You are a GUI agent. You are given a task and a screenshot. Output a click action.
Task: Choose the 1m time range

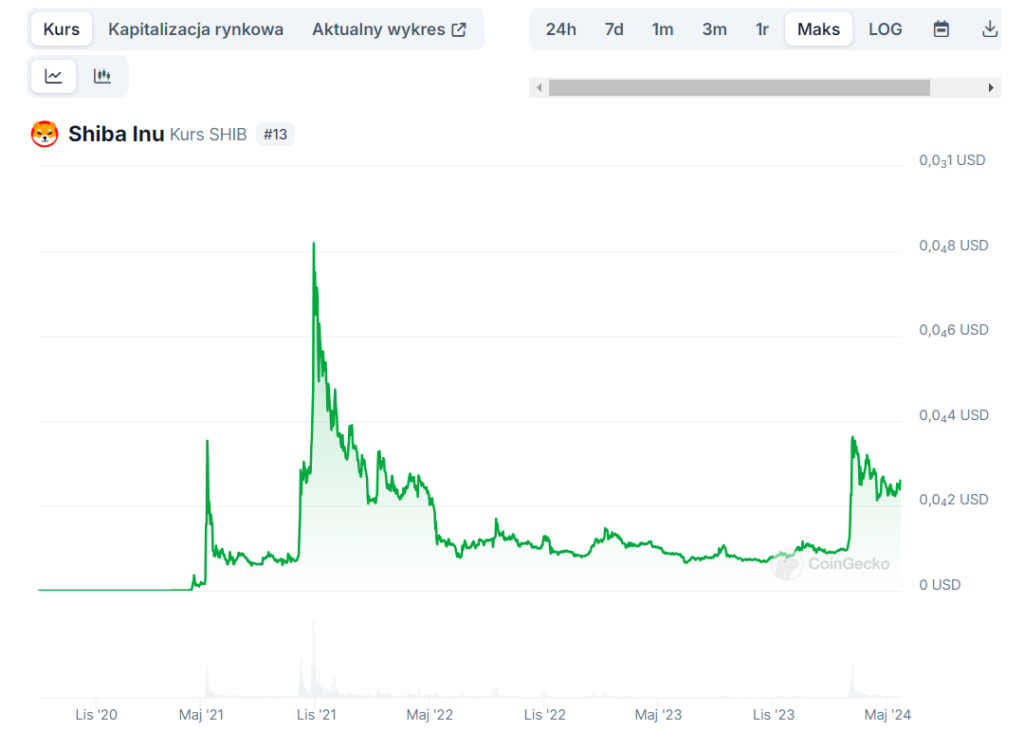pyautogui.click(x=663, y=29)
